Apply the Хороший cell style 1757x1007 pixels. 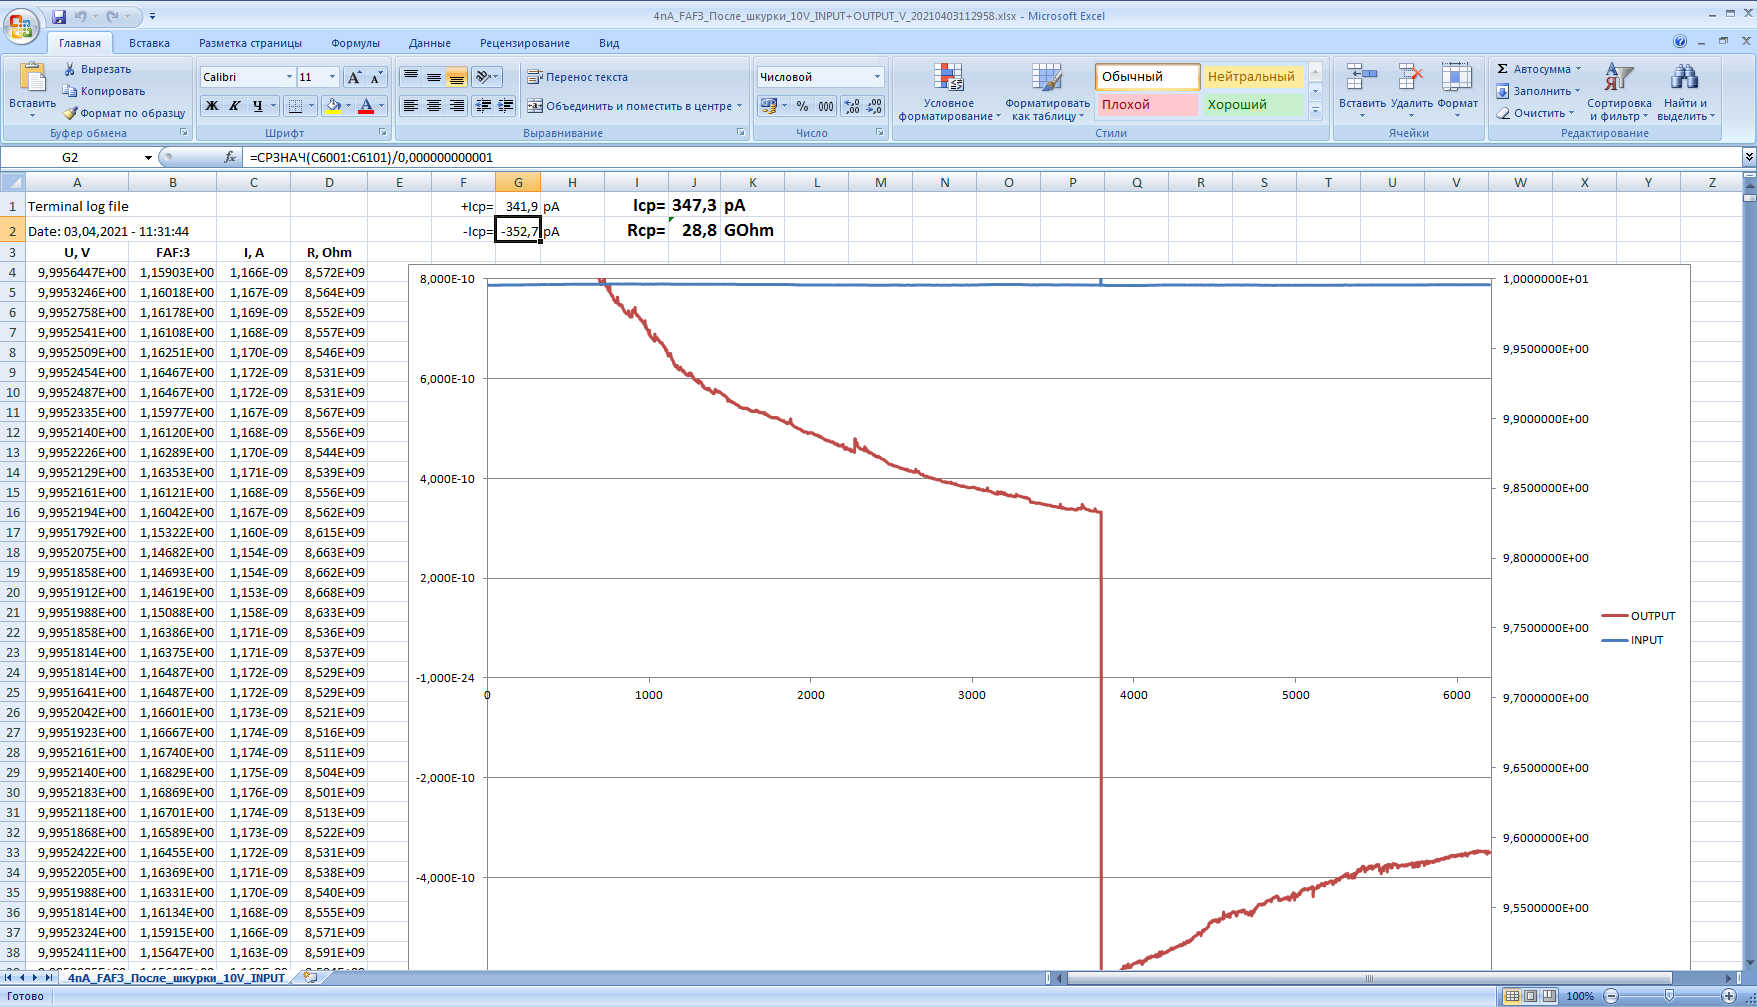tap(1251, 105)
